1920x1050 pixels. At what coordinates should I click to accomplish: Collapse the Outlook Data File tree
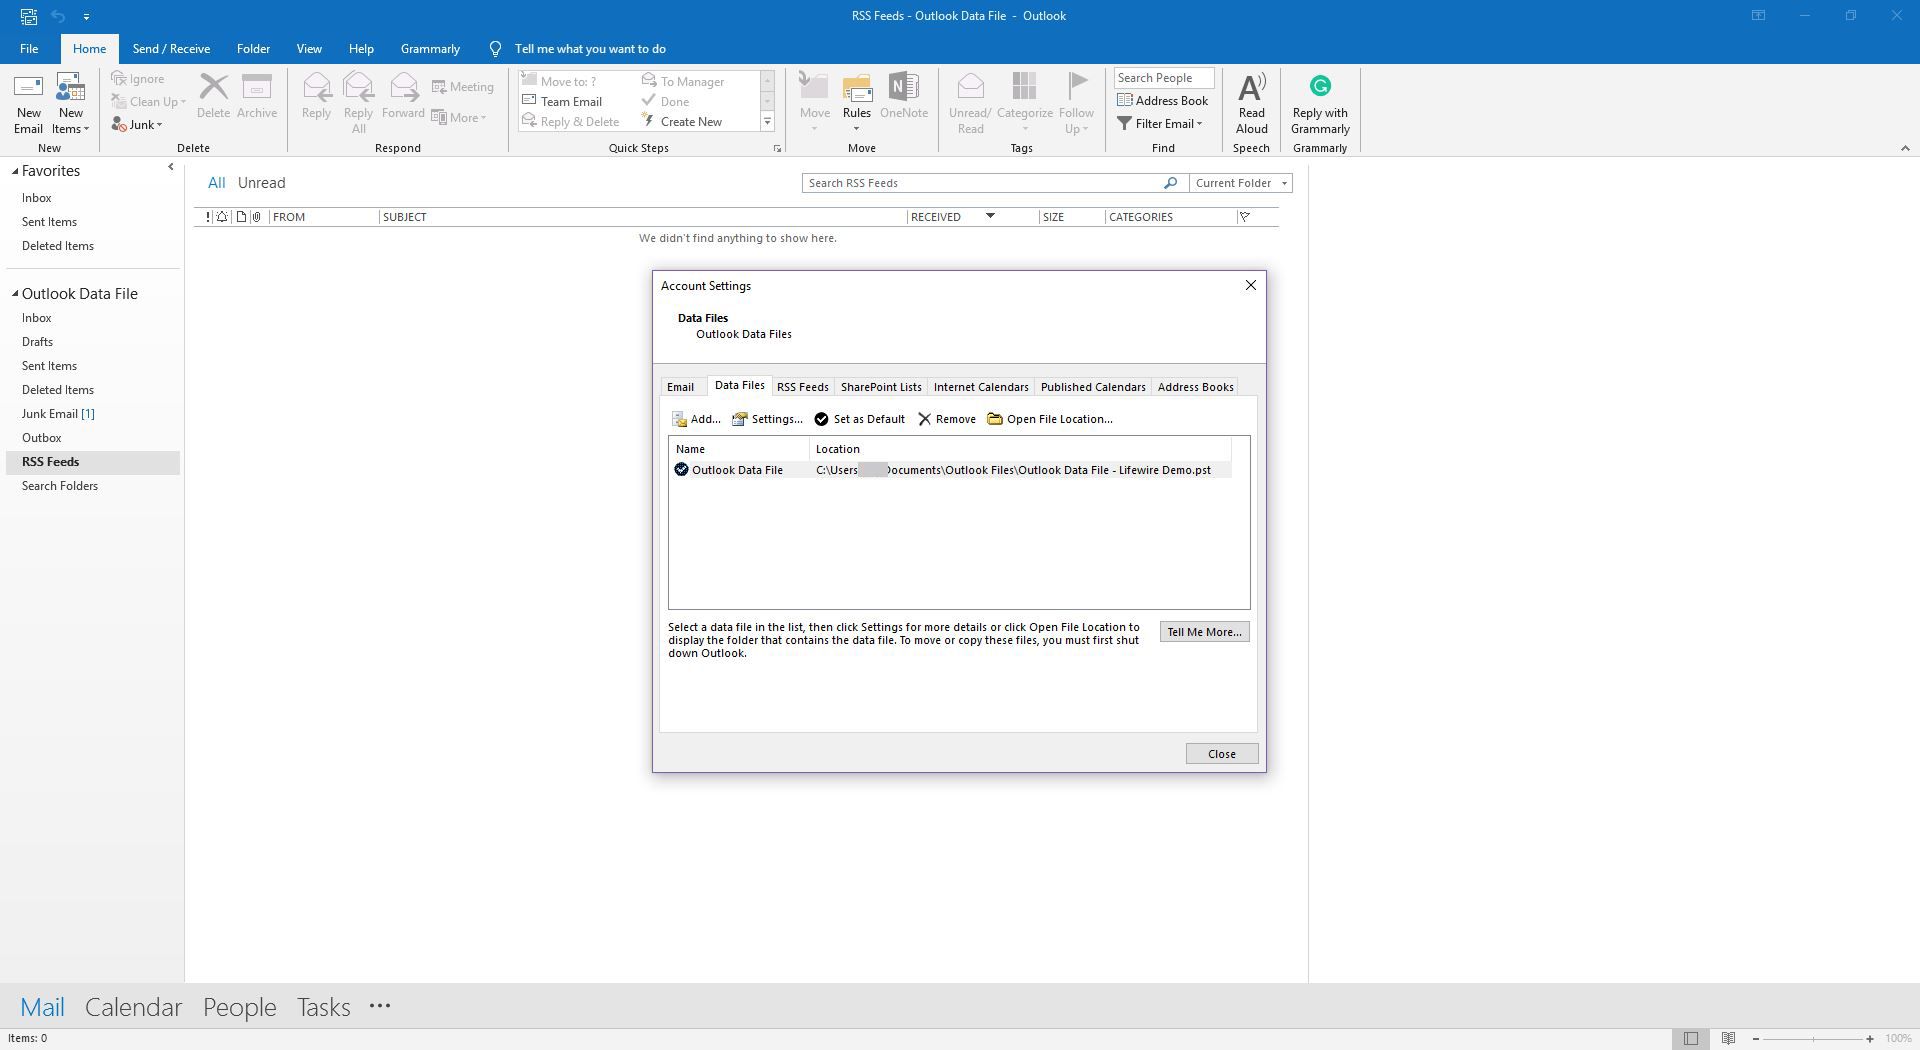point(15,294)
